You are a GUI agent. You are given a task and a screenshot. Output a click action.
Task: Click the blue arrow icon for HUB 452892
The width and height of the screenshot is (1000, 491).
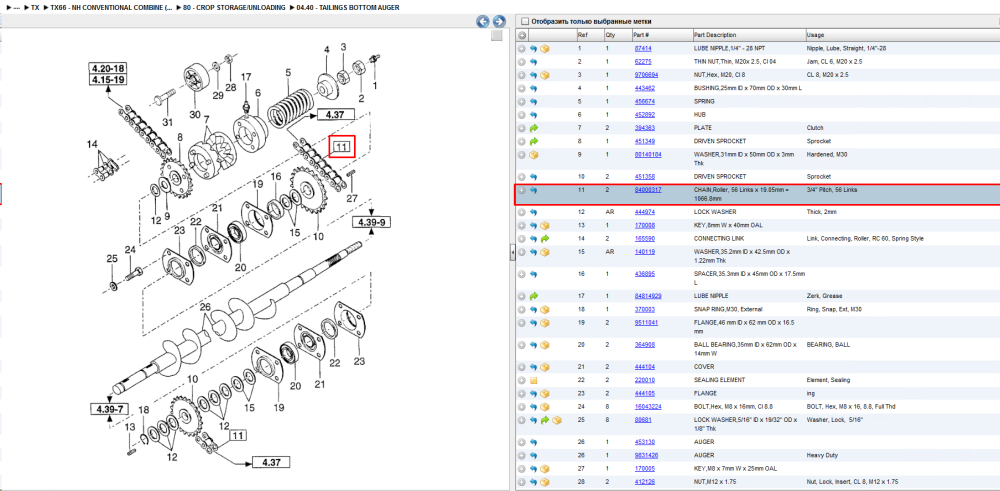533,115
